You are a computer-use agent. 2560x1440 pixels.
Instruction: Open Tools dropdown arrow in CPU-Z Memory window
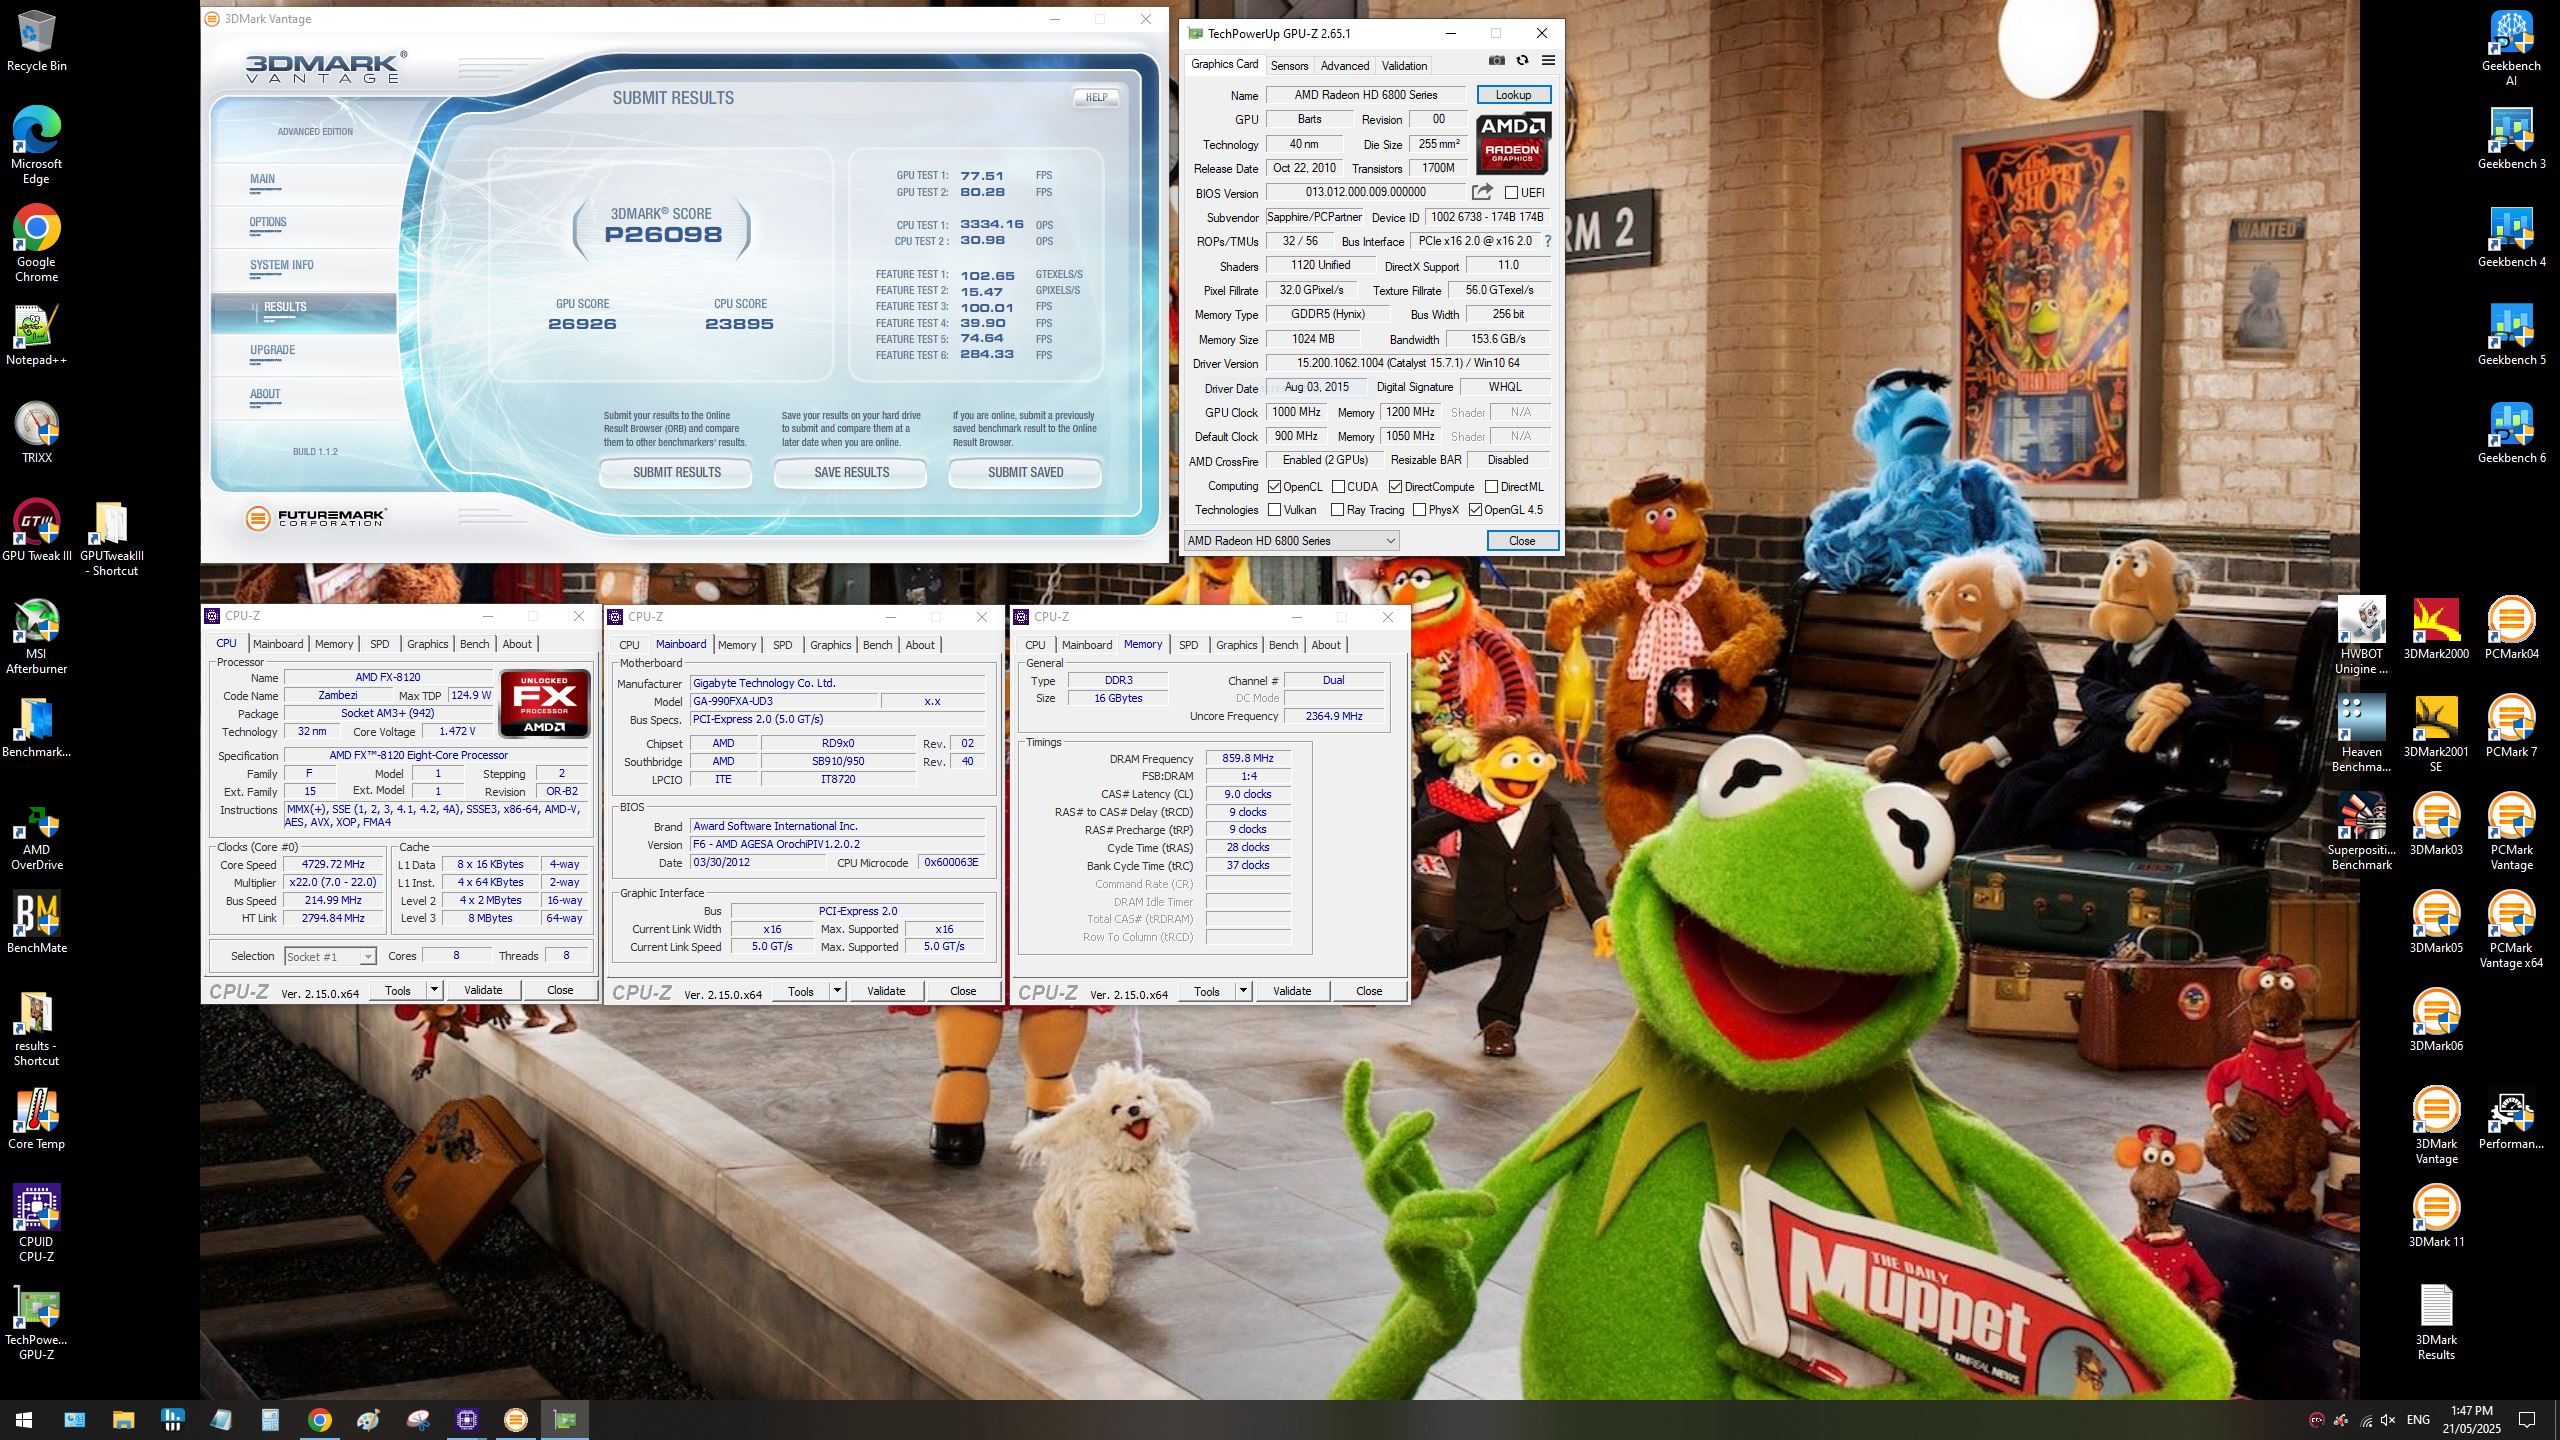[x=1243, y=991]
